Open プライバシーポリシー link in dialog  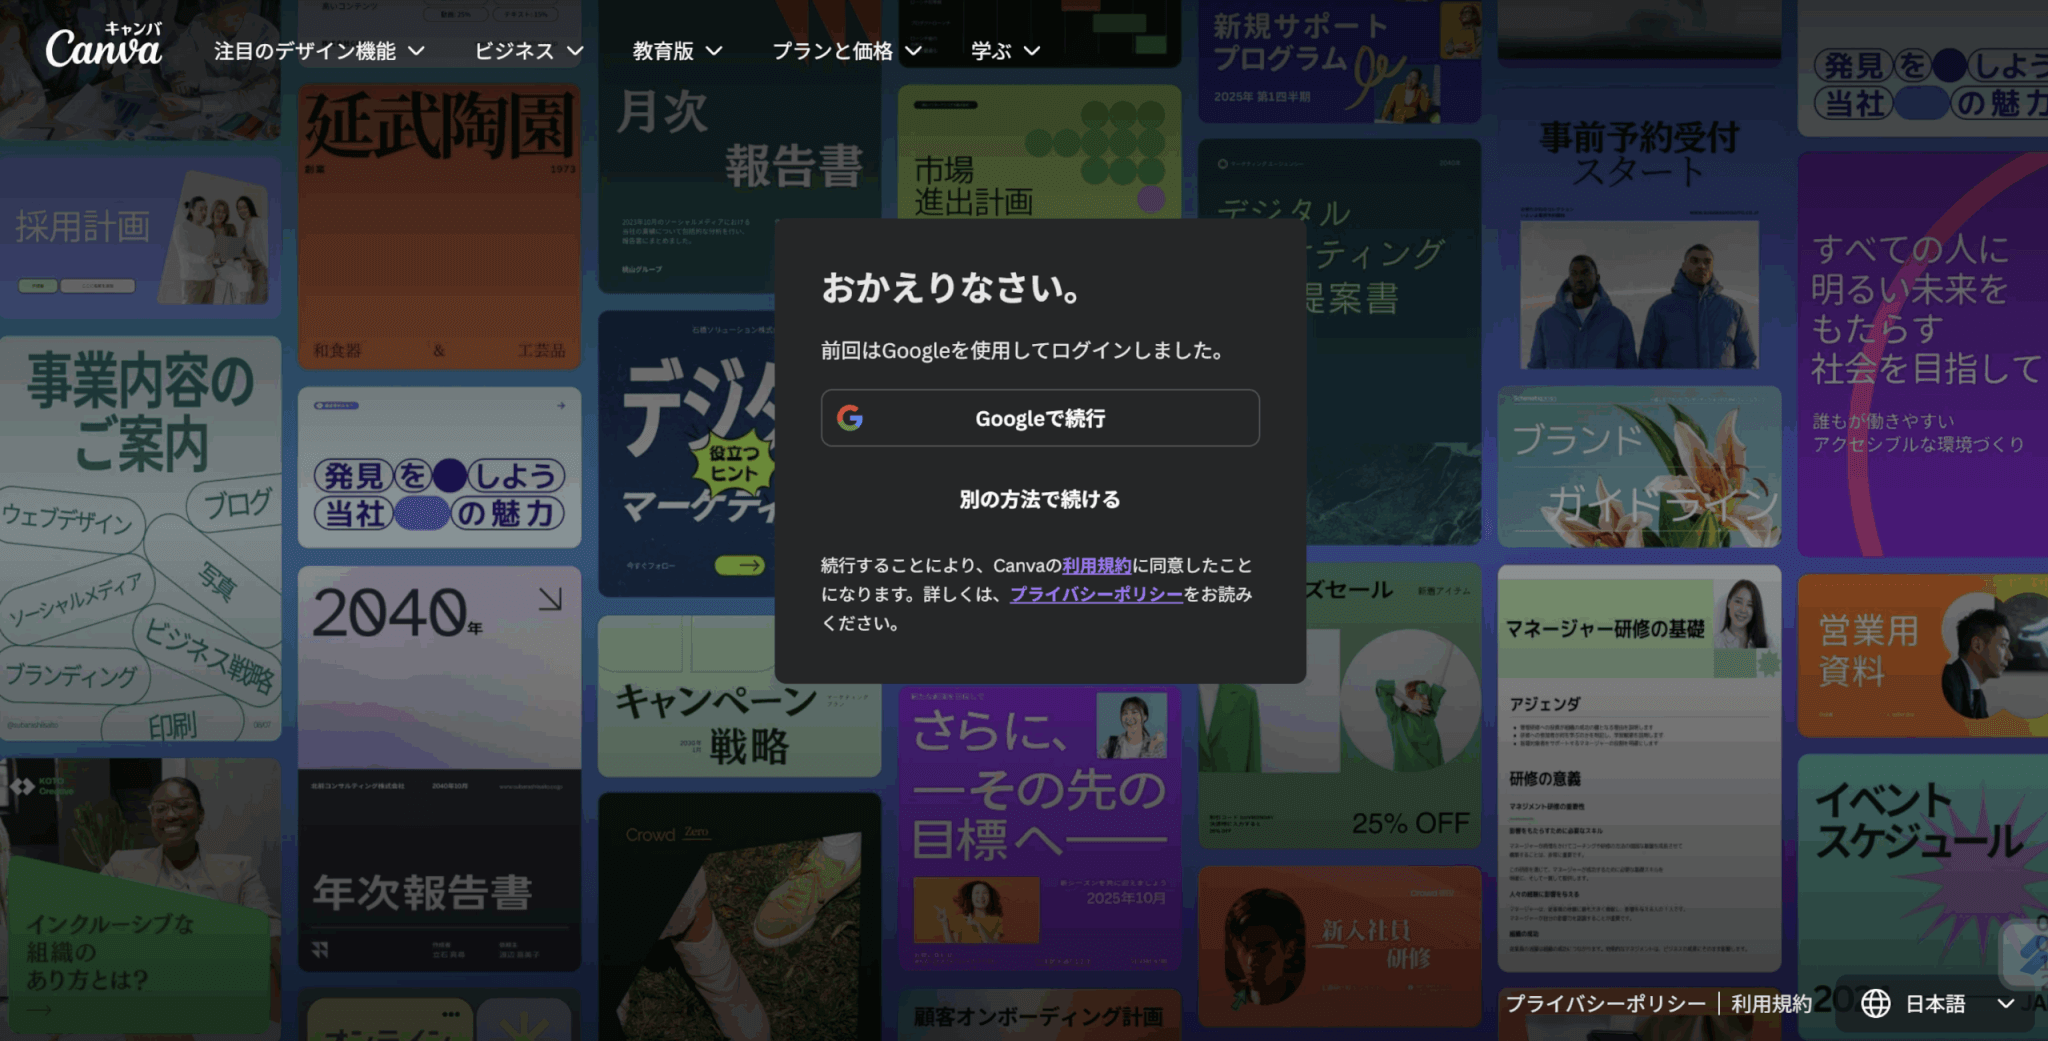(1096, 594)
